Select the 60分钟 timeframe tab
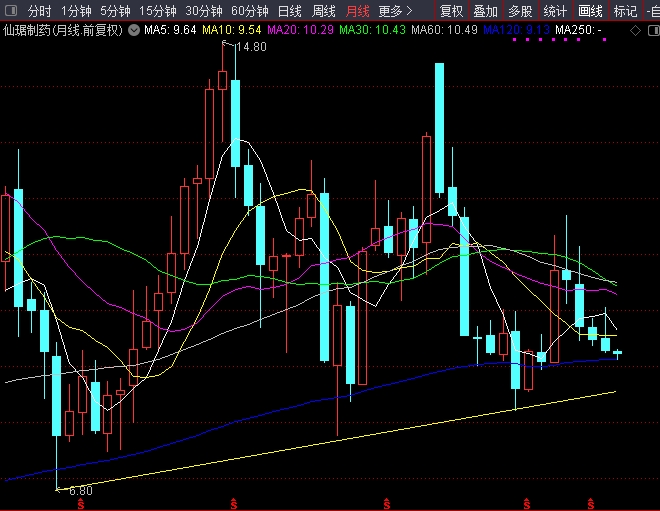 (x=250, y=11)
